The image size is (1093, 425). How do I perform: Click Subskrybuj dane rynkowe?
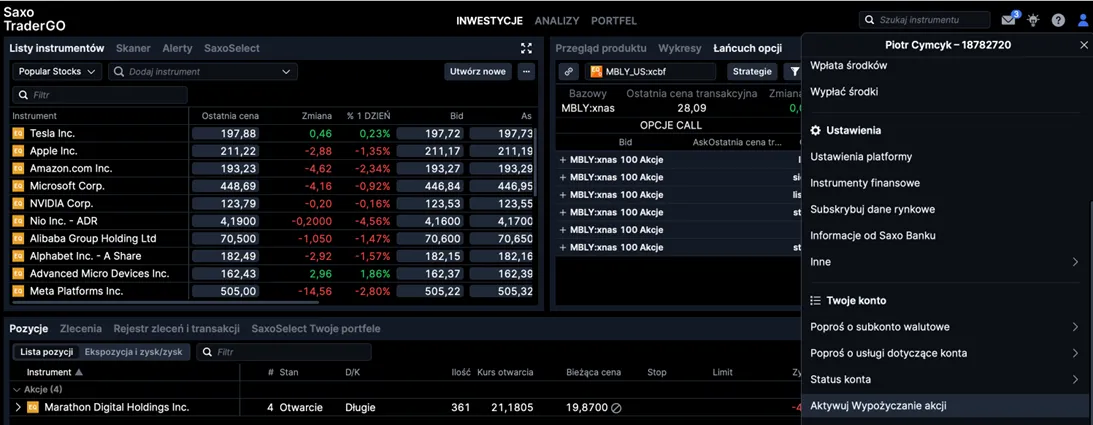pyautogui.click(x=873, y=209)
